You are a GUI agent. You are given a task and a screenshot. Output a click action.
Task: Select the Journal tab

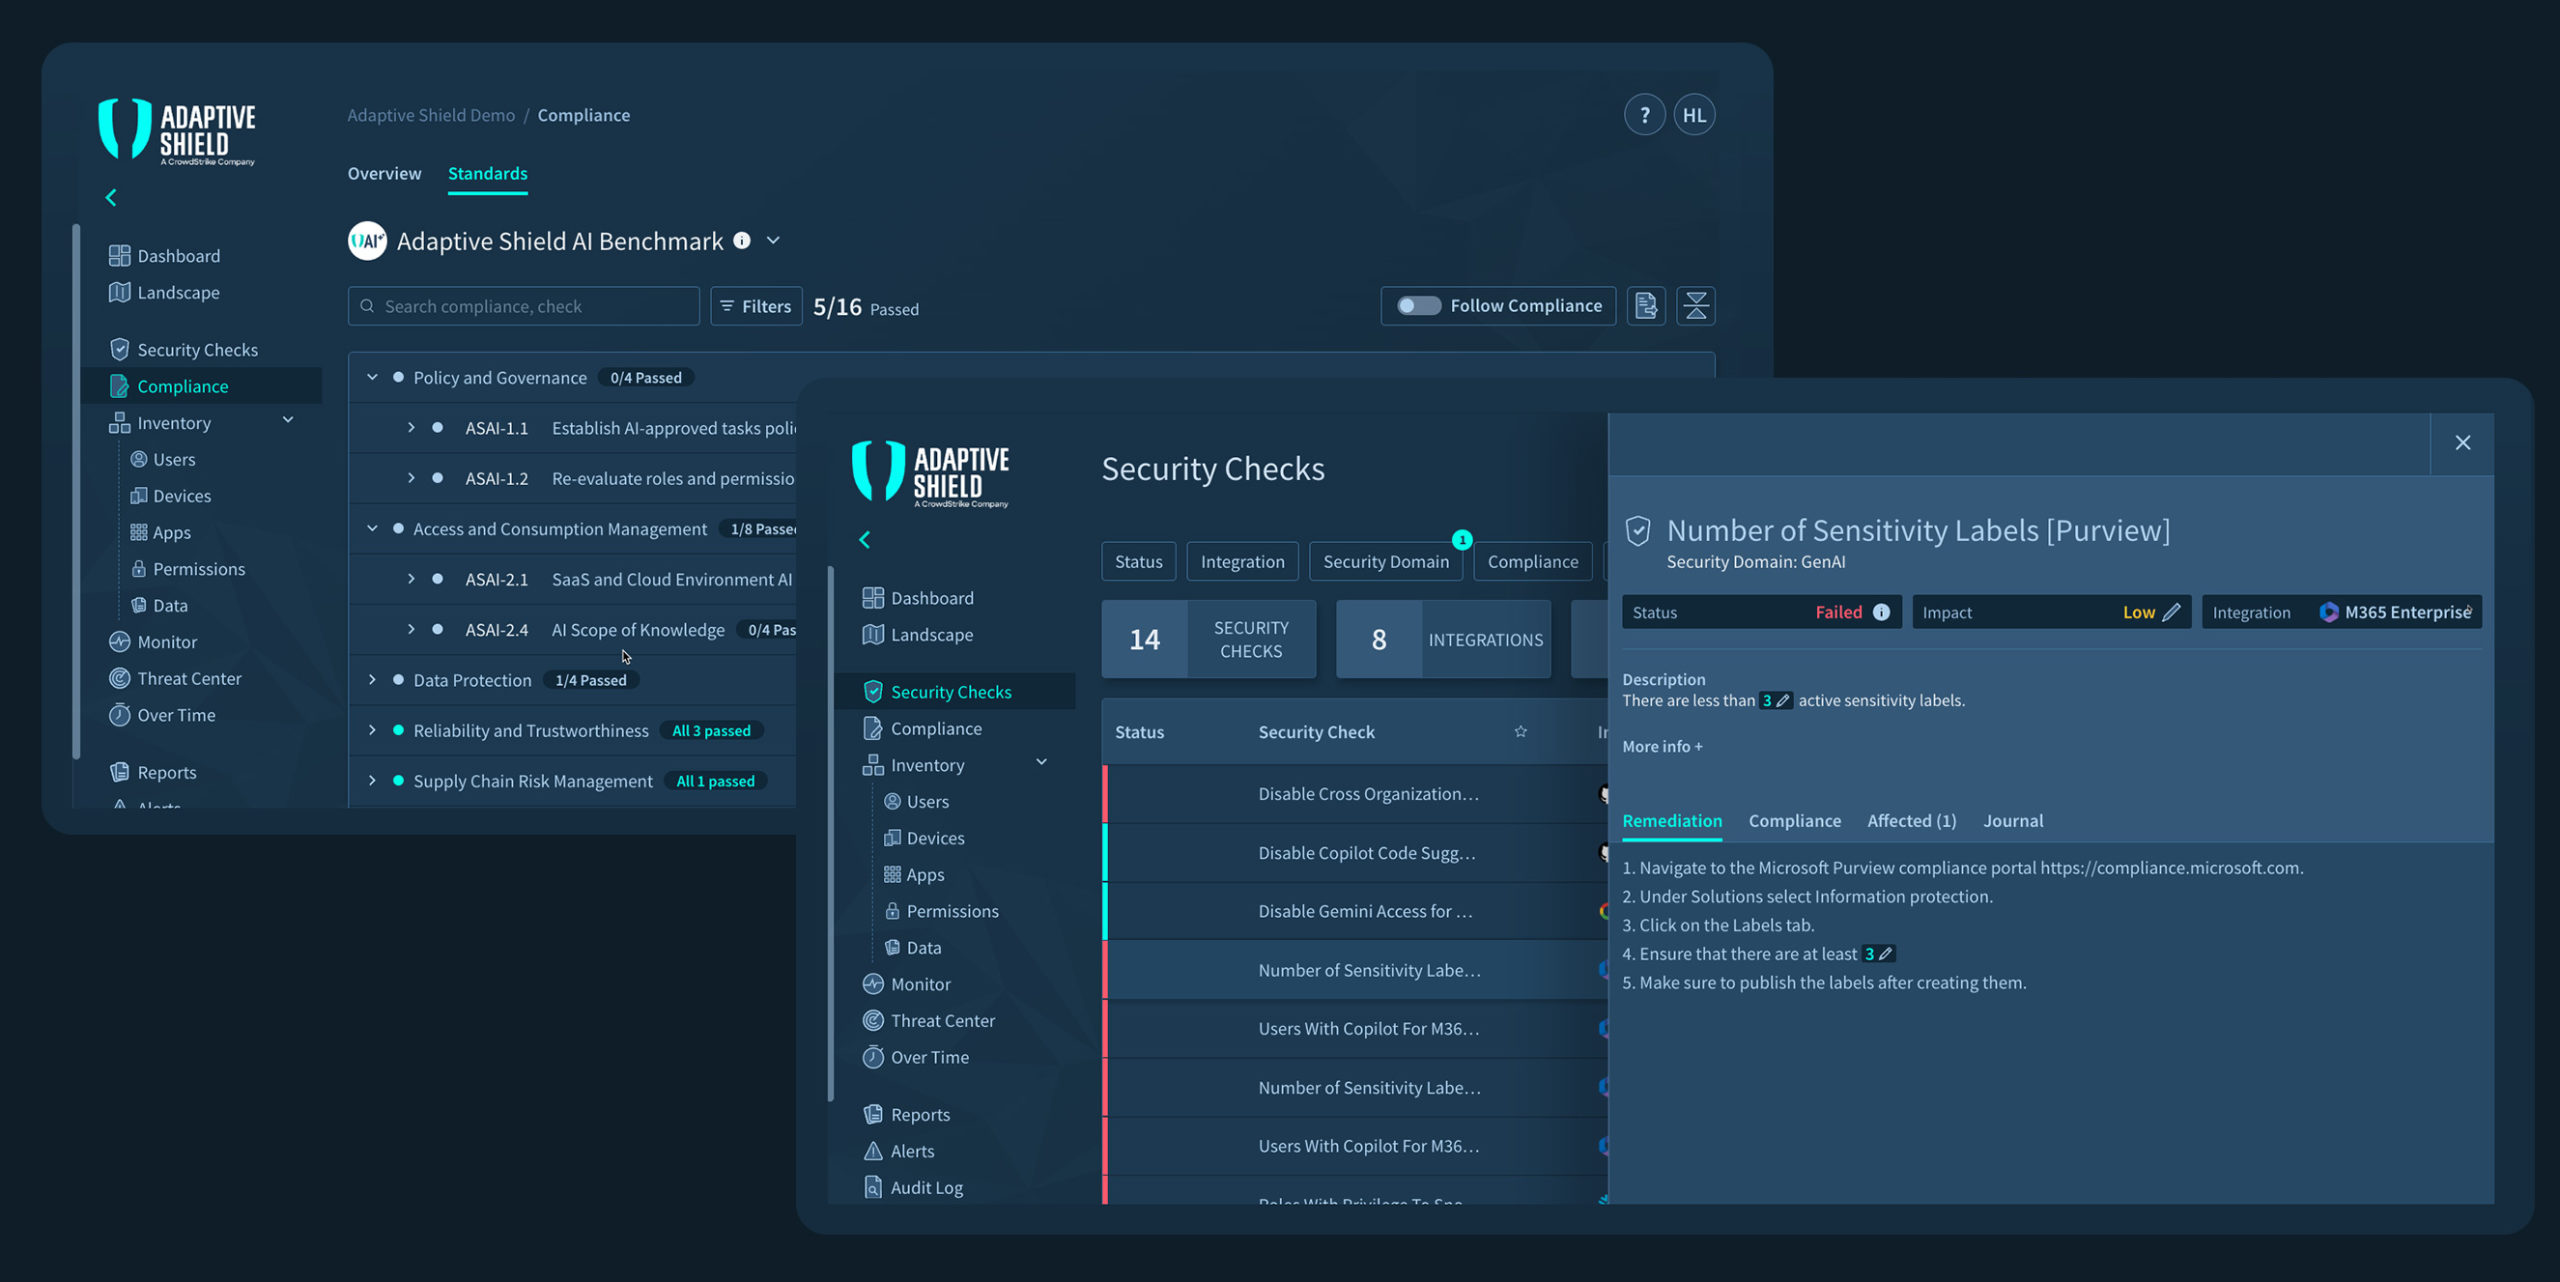tap(2014, 821)
